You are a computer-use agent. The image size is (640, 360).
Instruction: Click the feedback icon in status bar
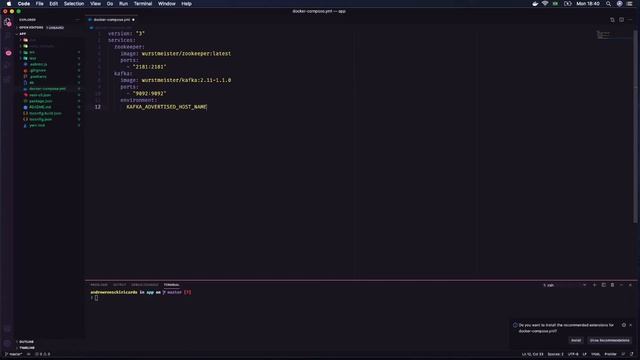tap(623, 354)
